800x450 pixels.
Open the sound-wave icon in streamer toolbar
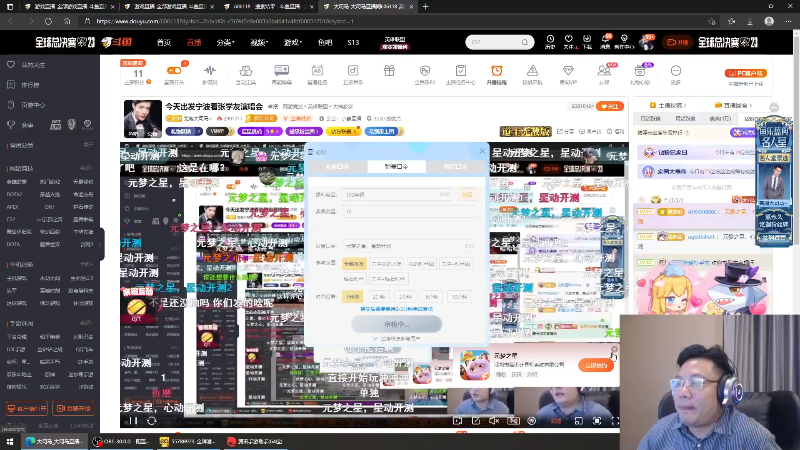coord(210,71)
